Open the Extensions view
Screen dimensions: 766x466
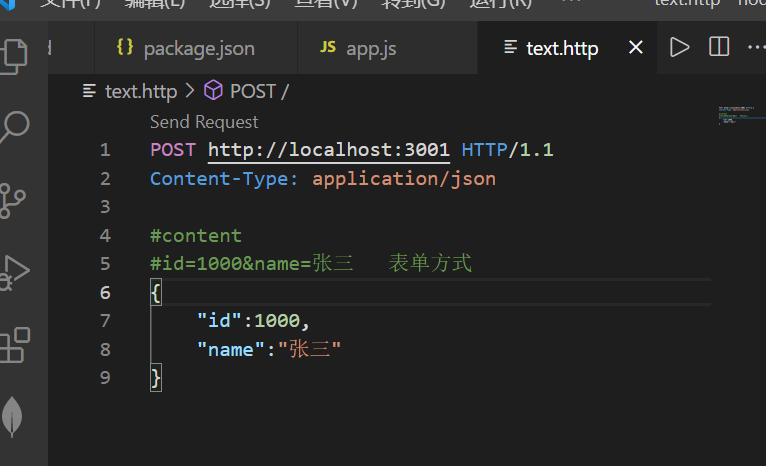click(14, 344)
